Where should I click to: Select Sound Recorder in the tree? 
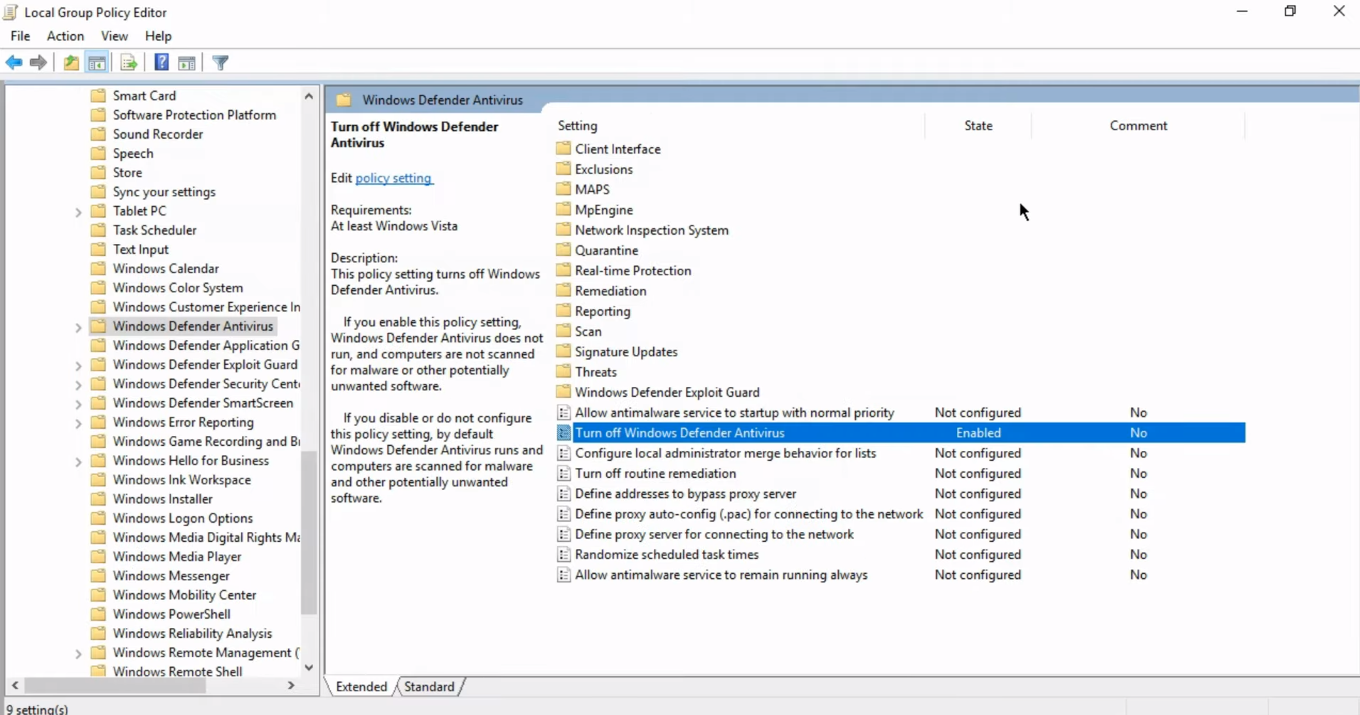click(x=157, y=135)
